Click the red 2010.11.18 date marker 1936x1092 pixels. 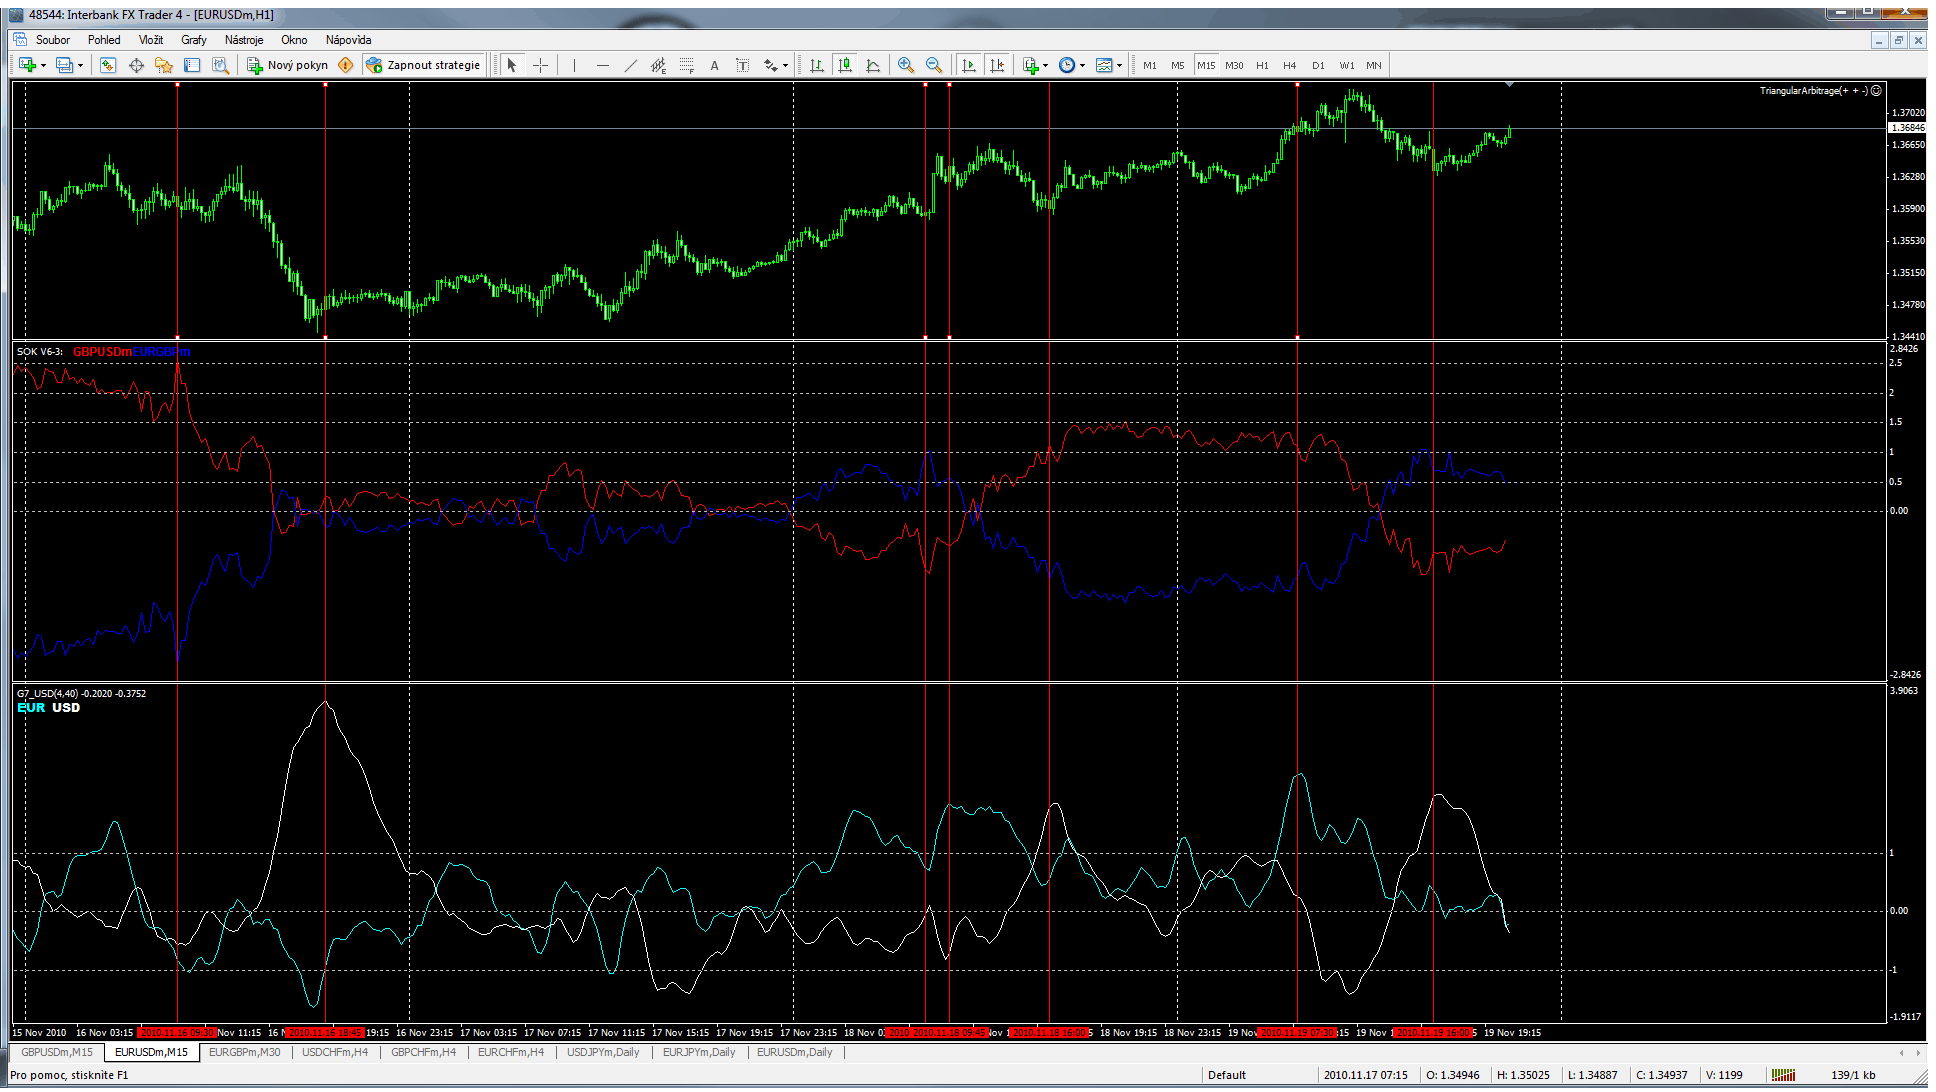tap(937, 1032)
